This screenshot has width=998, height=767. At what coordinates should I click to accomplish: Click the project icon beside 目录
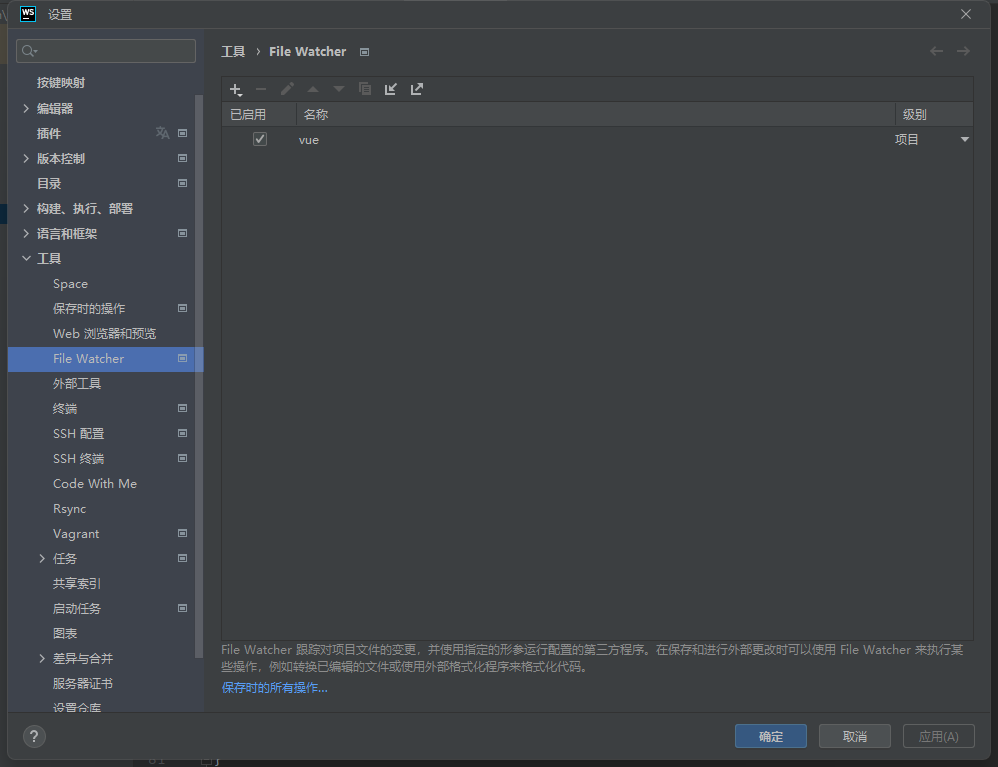(183, 183)
